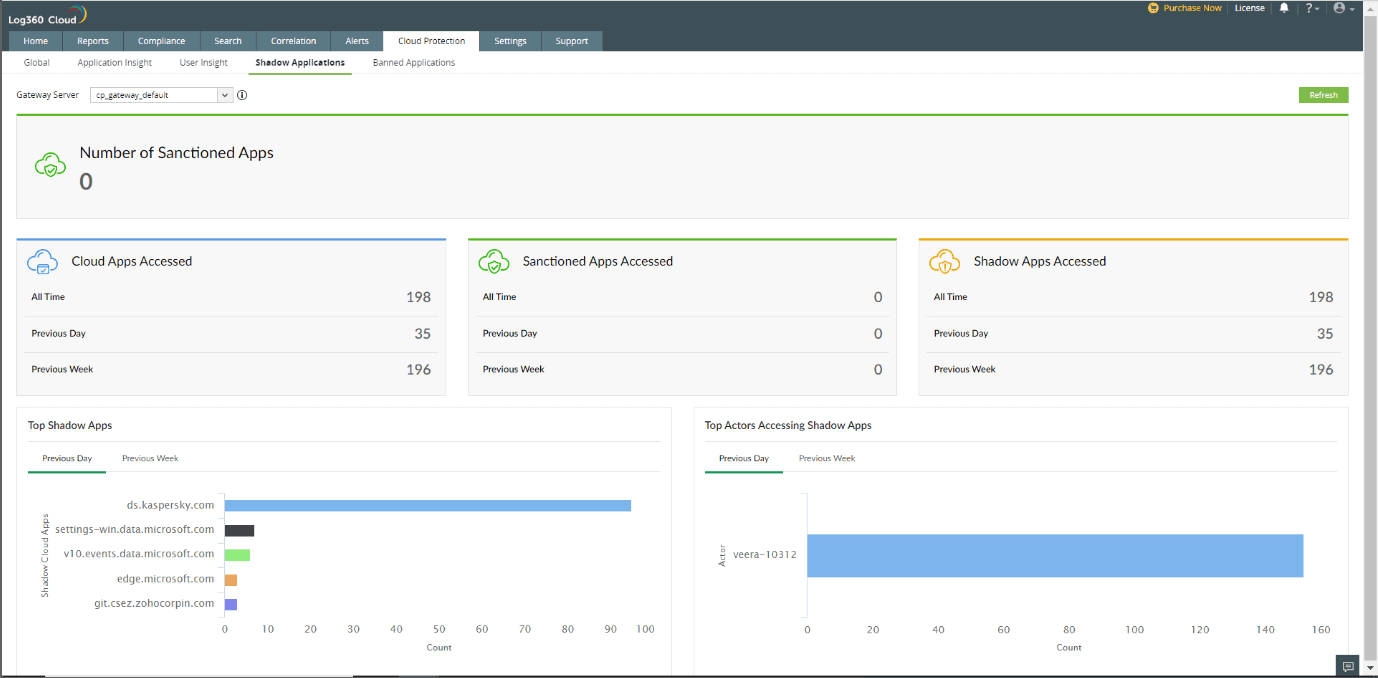Click the green Refresh button

click(1323, 95)
